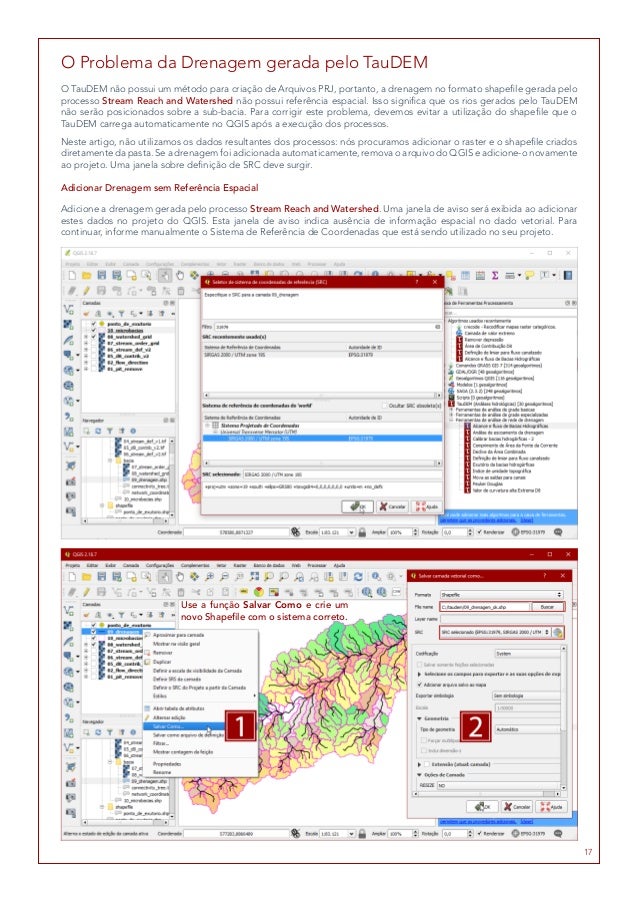Click New Project icon in upper QGIS toolbar

pos(72,276)
